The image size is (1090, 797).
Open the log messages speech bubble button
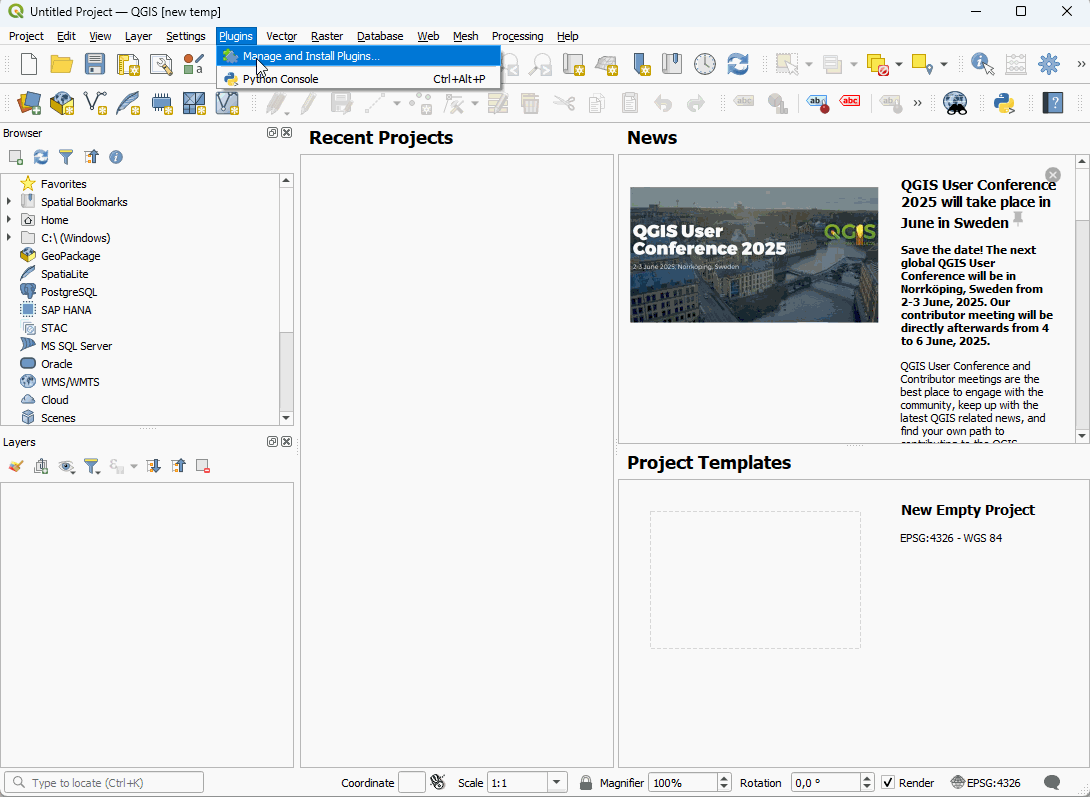click(1052, 782)
